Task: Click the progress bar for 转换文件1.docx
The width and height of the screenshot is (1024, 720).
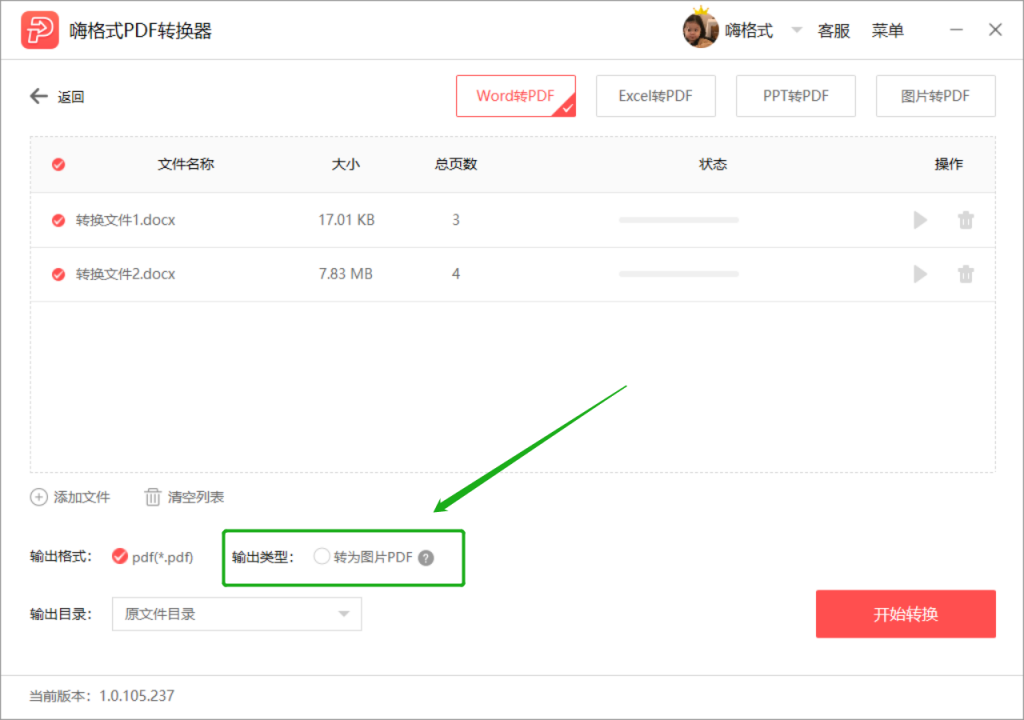Action: (x=679, y=220)
